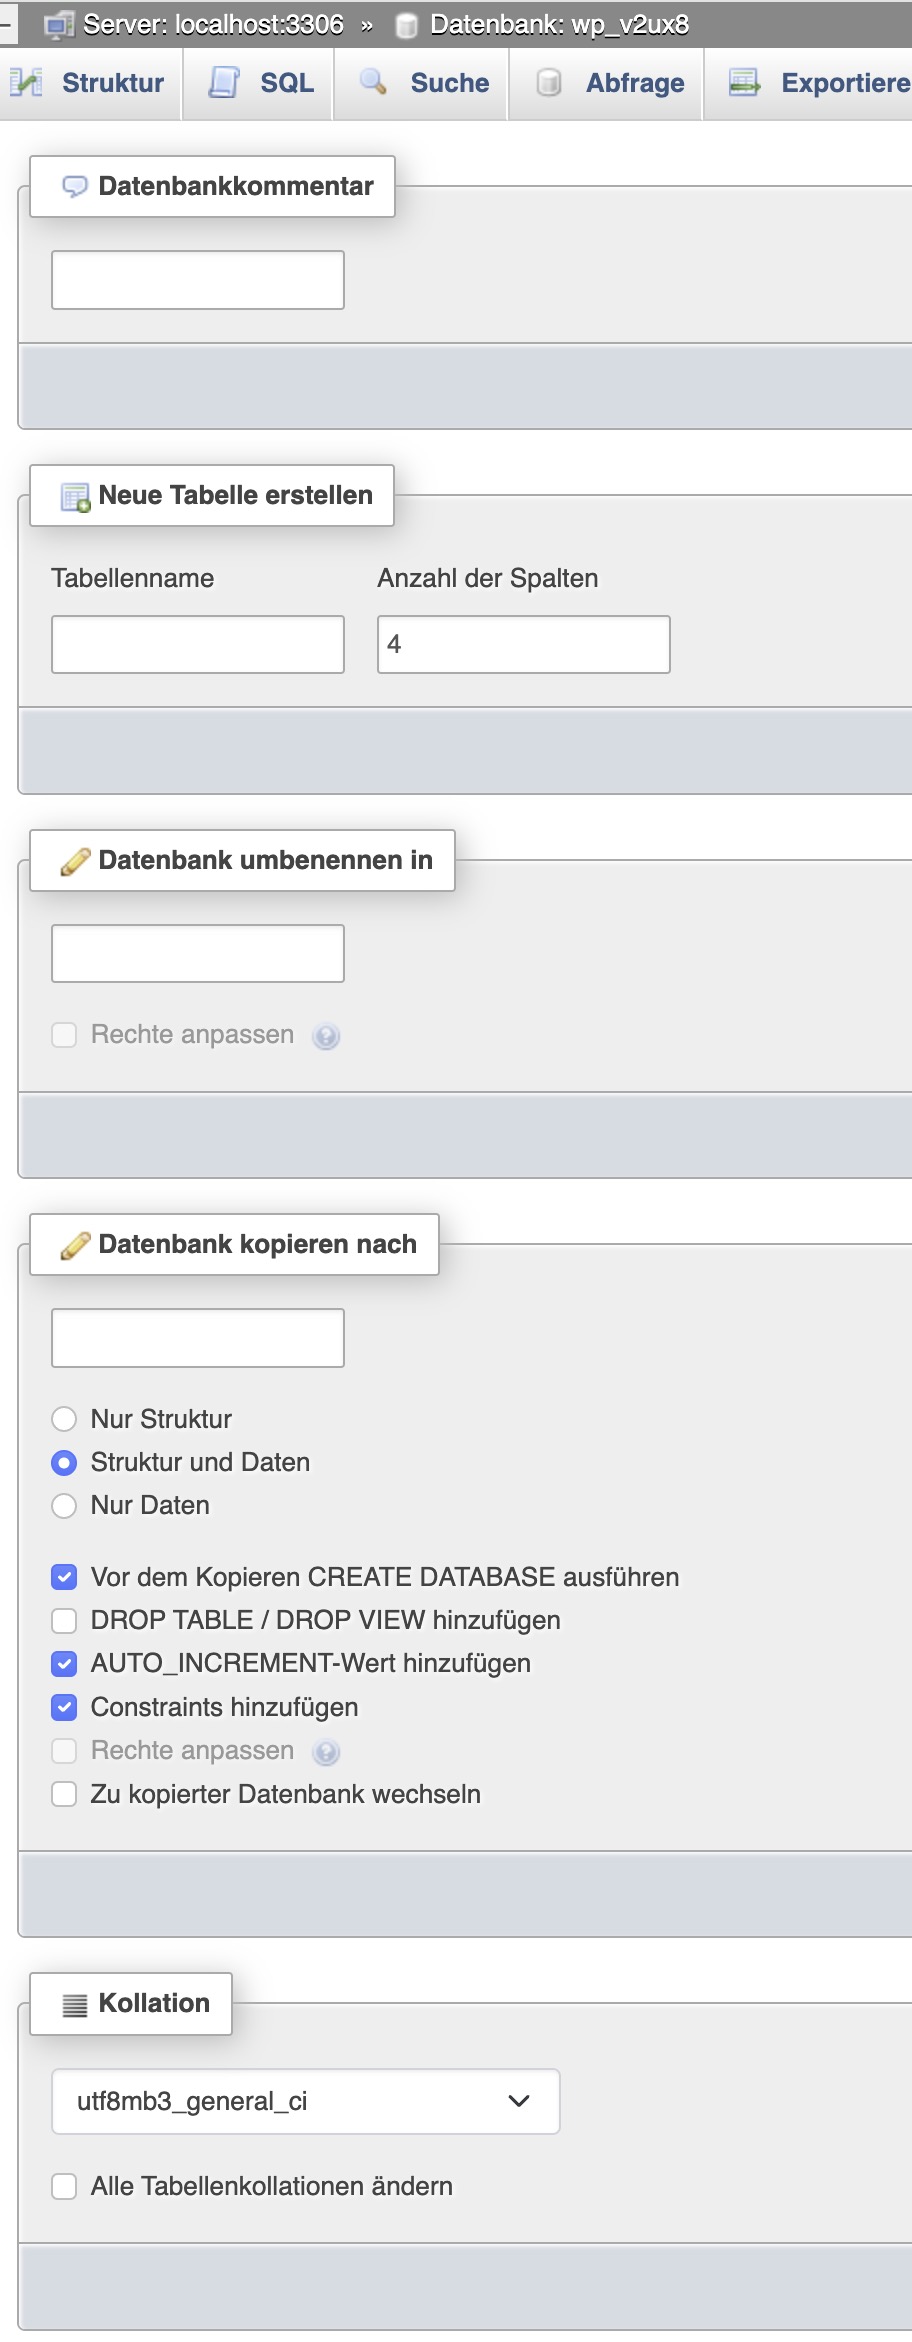Click the Exportieren icon
912x2342 pixels.
[x=744, y=83]
